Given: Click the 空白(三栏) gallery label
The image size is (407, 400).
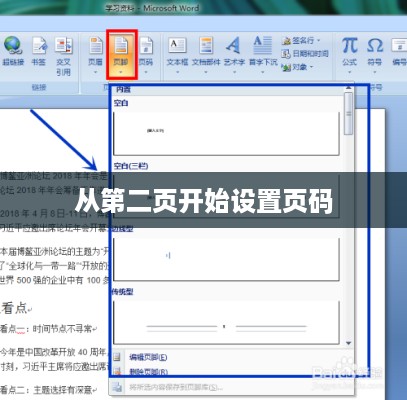Looking at the screenshot, I should coord(131,166).
